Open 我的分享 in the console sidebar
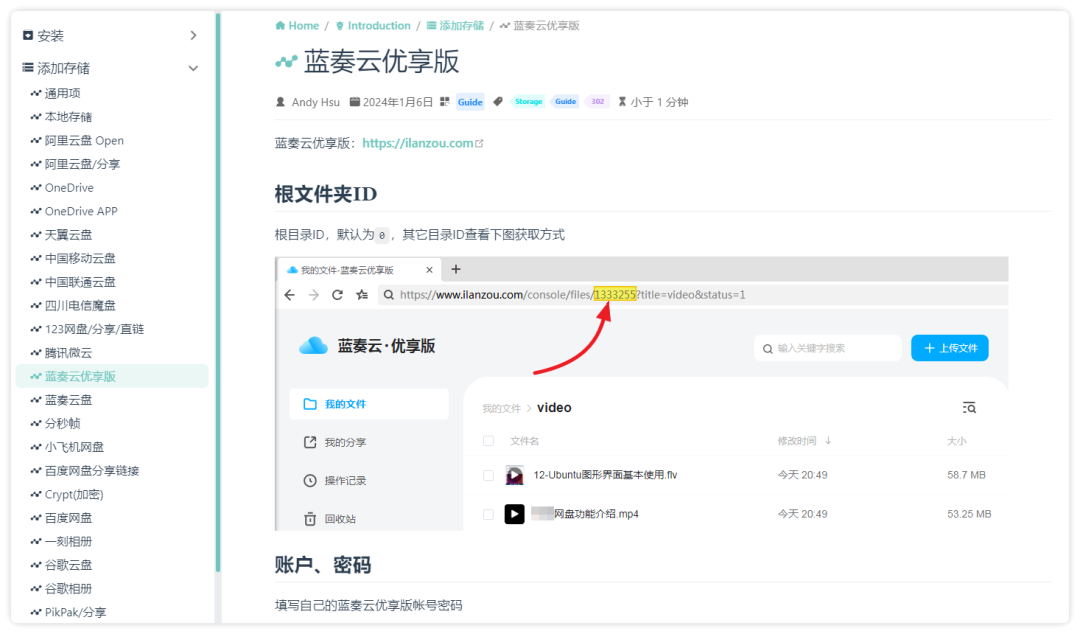Viewport: 1080px width, 634px height. click(335, 442)
